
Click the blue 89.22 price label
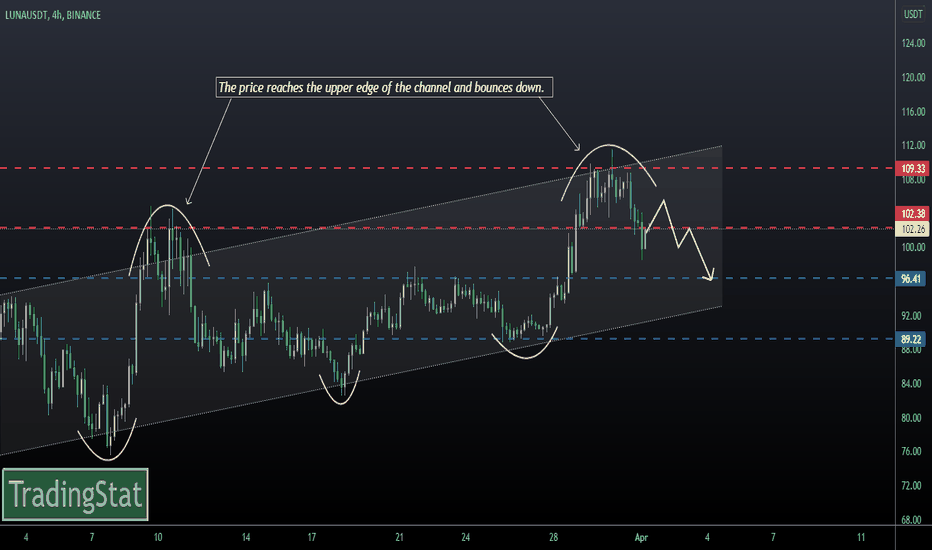pos(911,340)
